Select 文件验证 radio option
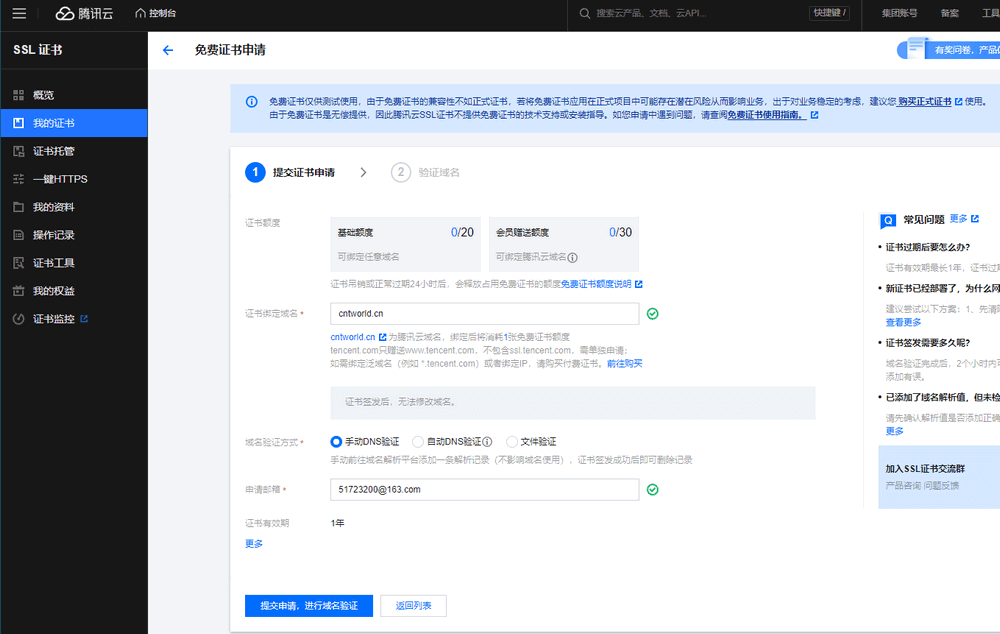1000x634 pixels. (512, 442)
